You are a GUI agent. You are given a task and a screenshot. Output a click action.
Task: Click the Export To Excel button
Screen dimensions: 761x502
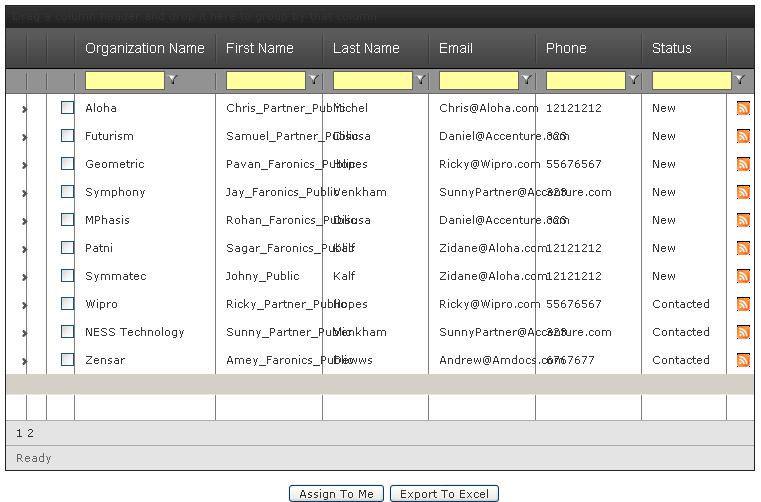tap(444, 494)
